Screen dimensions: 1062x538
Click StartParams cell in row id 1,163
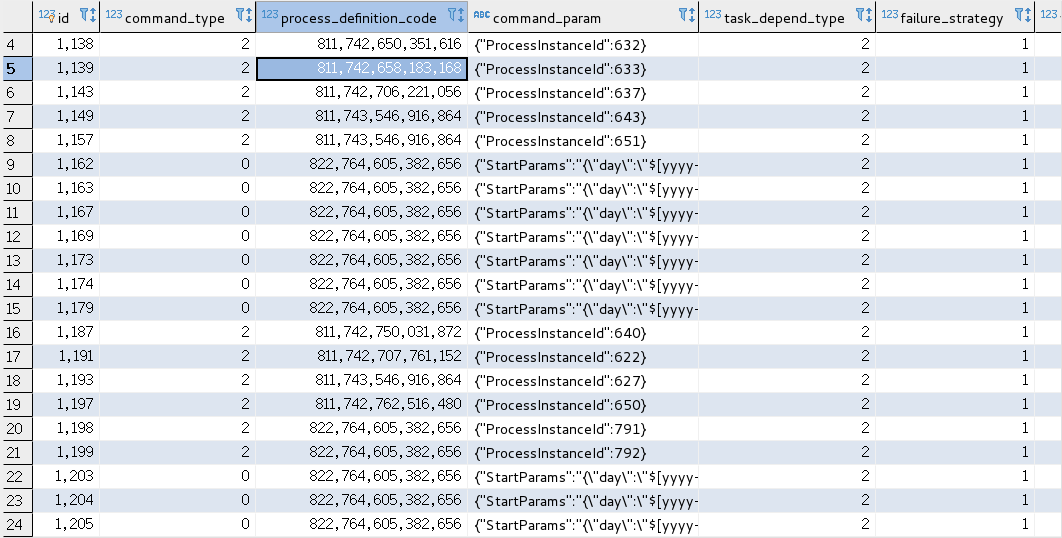583,188
